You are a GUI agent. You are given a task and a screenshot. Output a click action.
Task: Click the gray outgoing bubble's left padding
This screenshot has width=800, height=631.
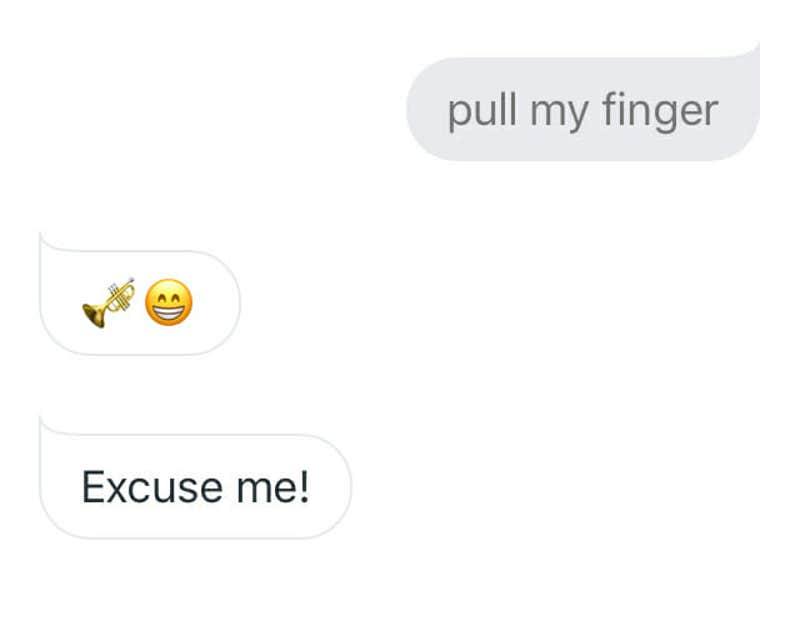(x=425, y=110)
